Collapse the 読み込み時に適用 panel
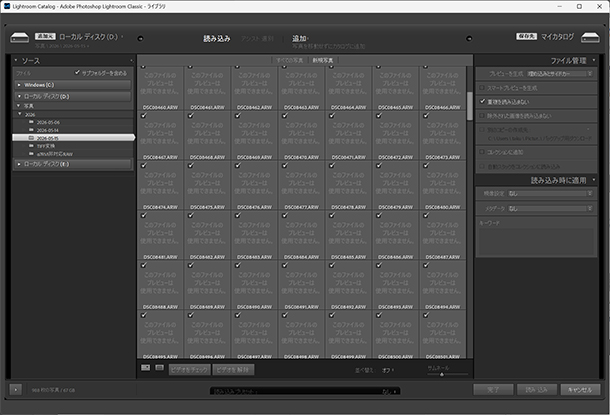610x415 pixels. coord(594,180)
